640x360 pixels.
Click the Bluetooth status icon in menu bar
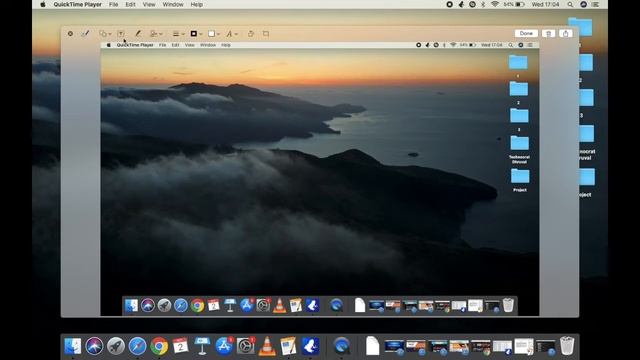coord(483,4)
